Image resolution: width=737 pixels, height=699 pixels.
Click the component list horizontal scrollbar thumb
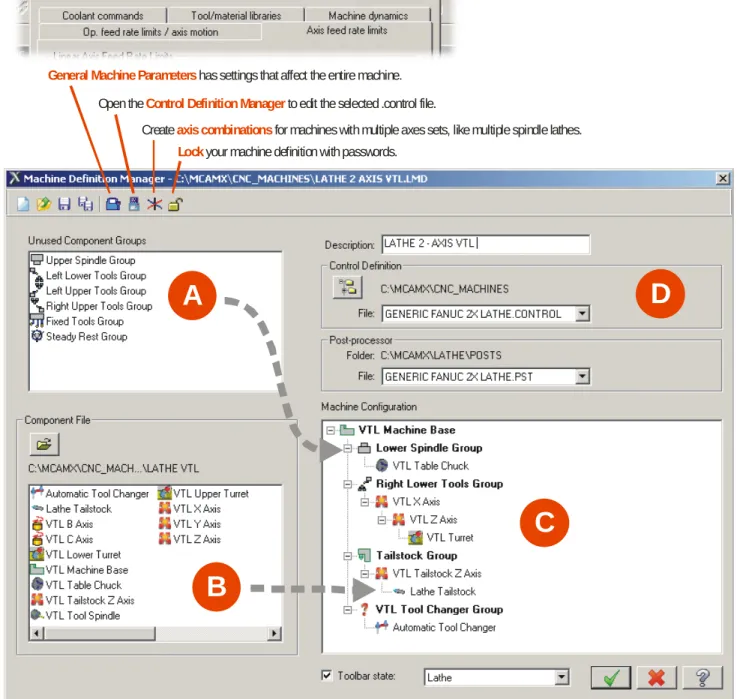point(99,633)
